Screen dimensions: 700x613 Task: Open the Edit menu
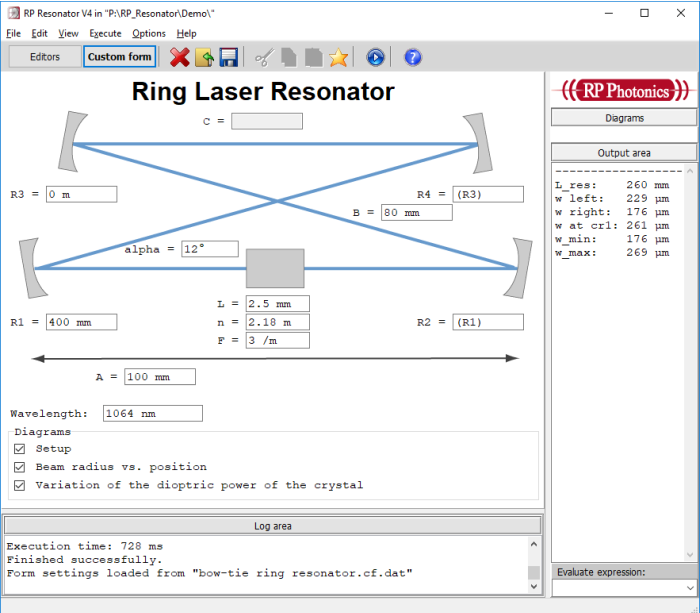coord(39,33)
